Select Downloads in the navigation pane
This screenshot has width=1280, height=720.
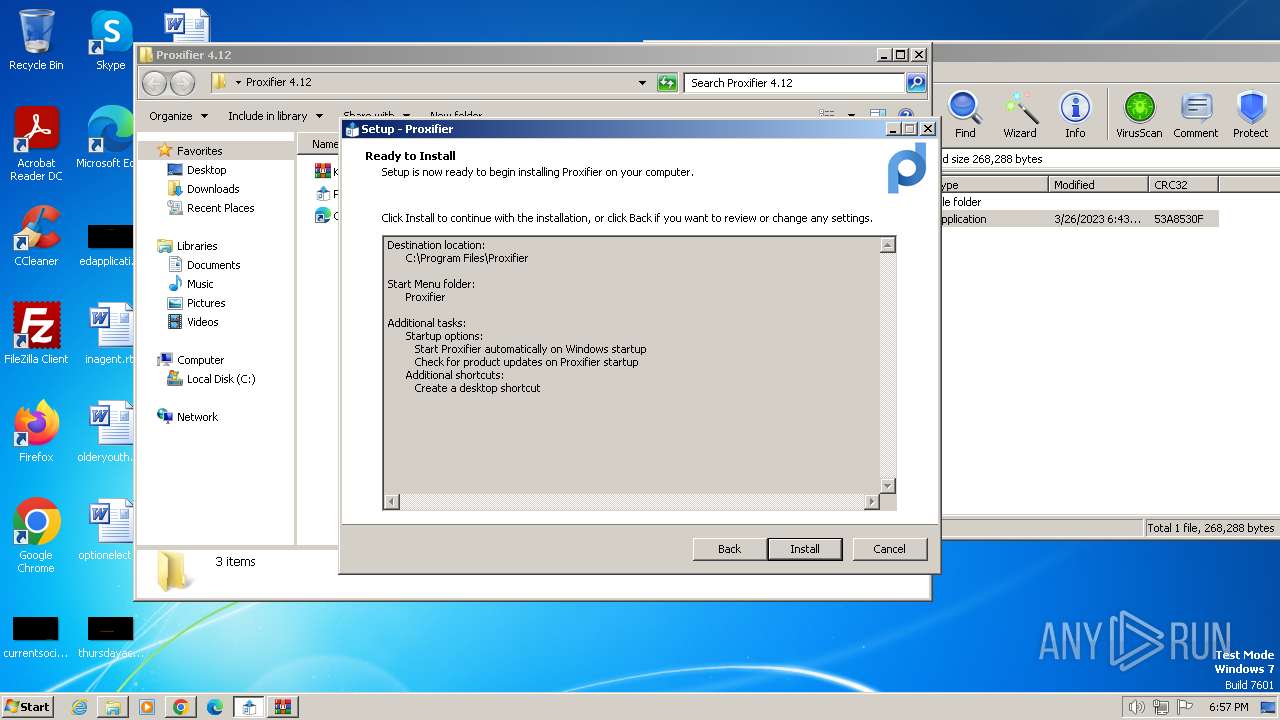click(x=213, y=189)
